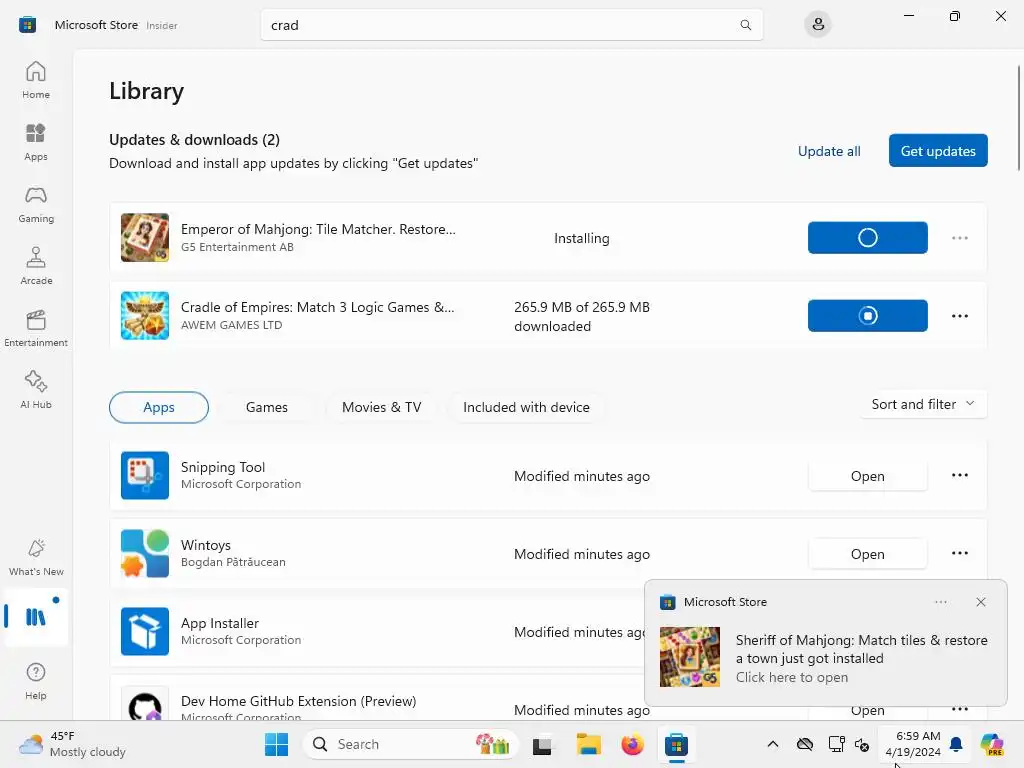The image size is (1024, 768).
Task: Click the page vertical scrollbar
Action: coord(1018,118)
